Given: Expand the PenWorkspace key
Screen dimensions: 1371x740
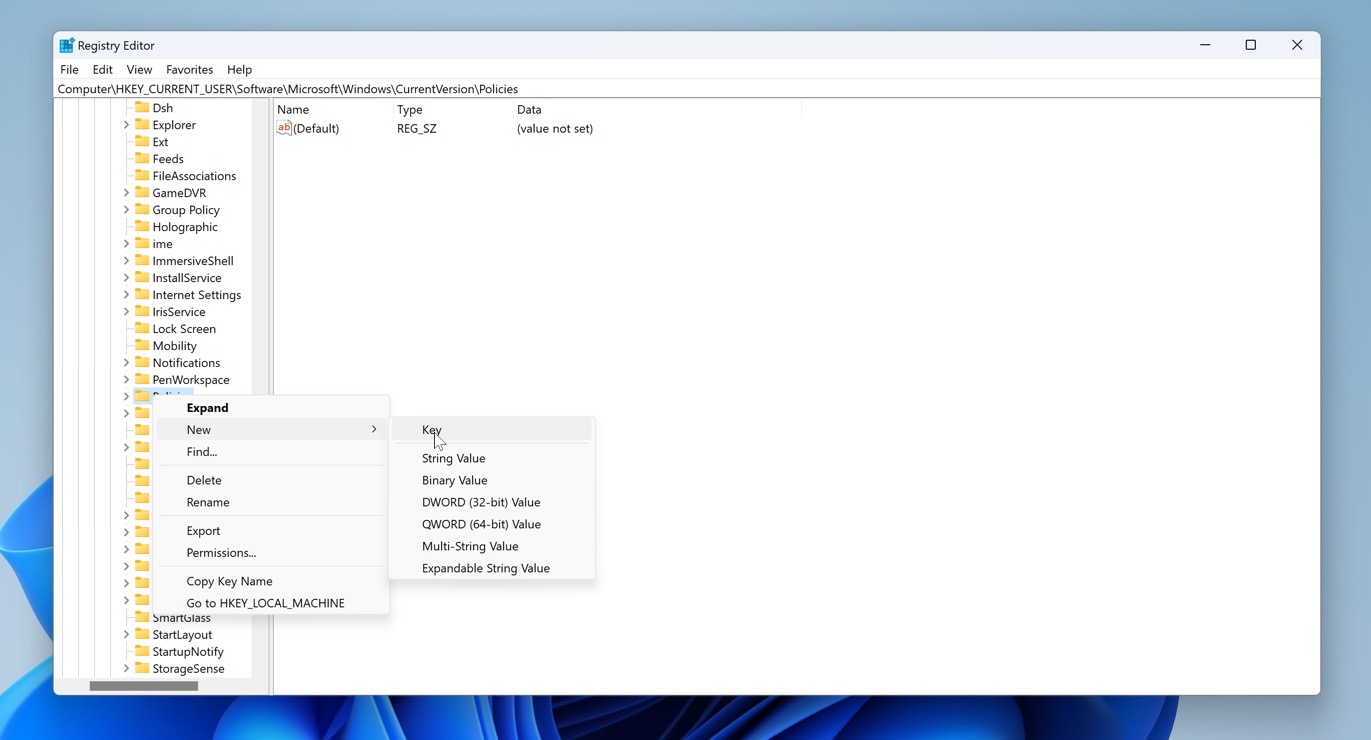Looking at the screenshot, I should pyautogui.click(x=126, y=380).
